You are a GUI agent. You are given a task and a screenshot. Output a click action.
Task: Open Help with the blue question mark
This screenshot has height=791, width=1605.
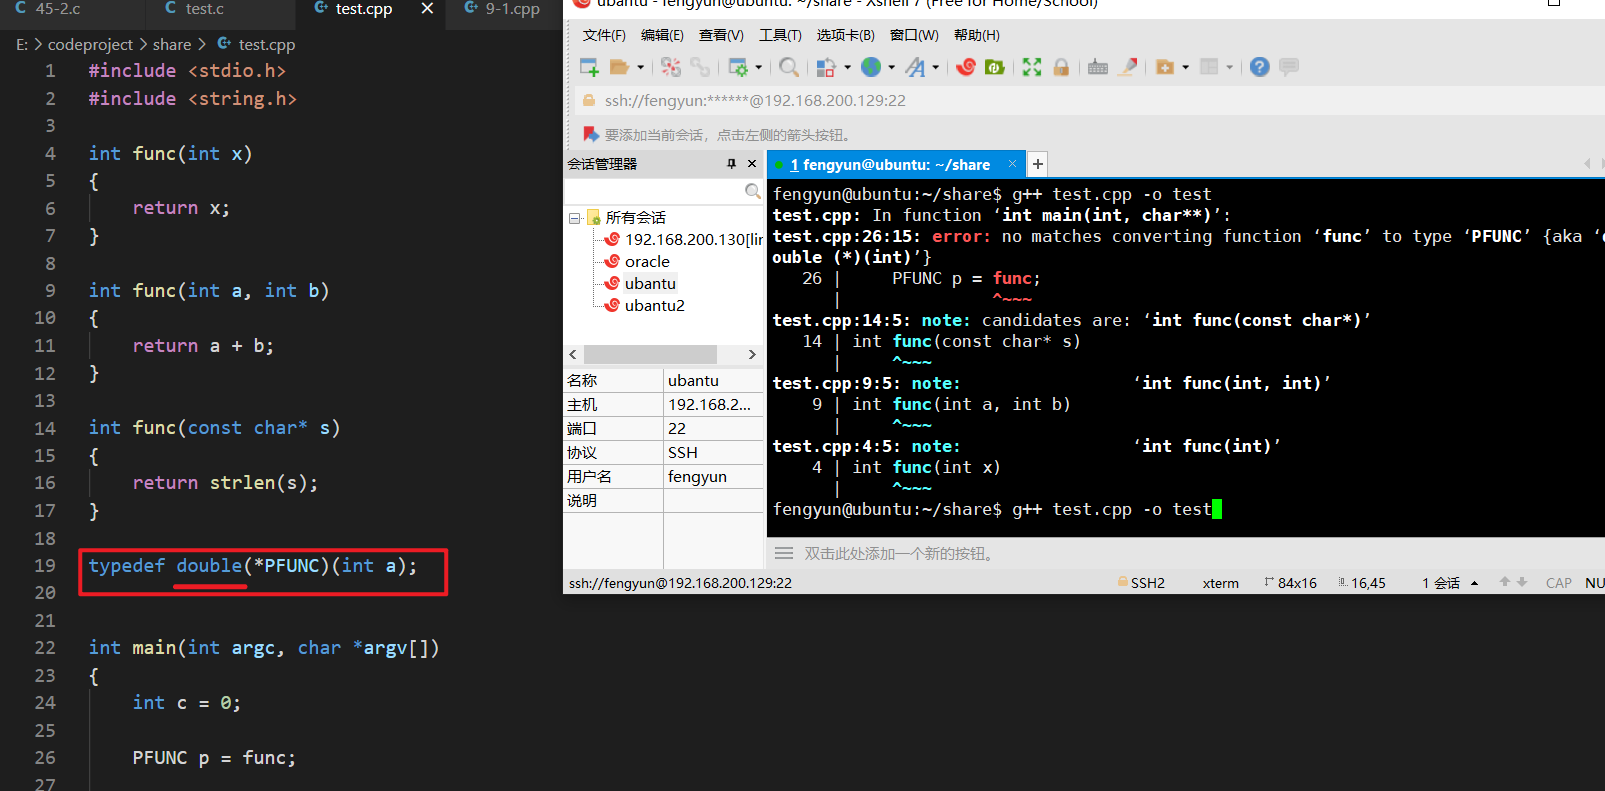tap(1260, 67)
